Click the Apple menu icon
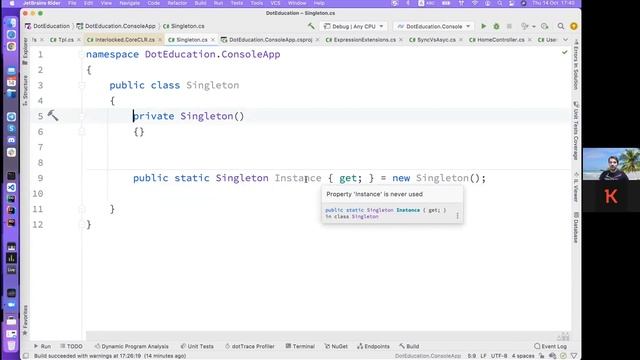This screenshot has height=360, width=640. click(12, 3)
